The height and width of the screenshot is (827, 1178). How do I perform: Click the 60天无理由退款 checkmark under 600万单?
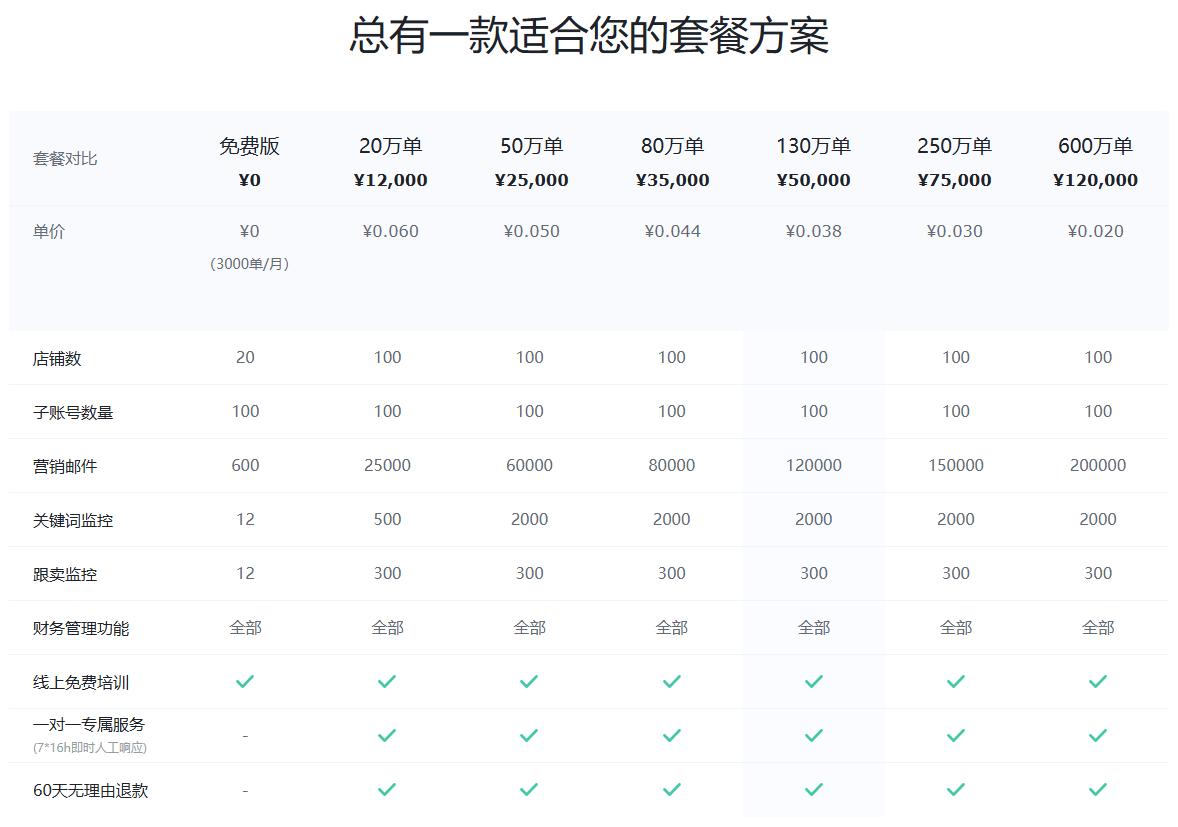pyautogui.click(x=1098, y=790)
